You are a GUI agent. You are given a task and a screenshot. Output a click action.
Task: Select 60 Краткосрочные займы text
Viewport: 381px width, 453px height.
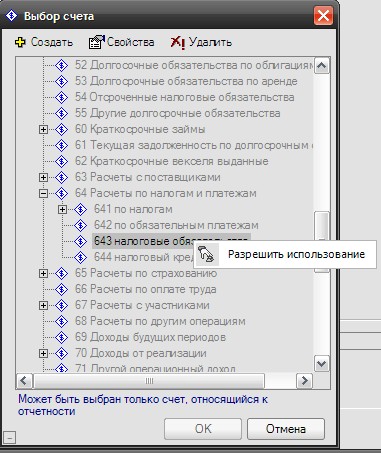[140, 129]
